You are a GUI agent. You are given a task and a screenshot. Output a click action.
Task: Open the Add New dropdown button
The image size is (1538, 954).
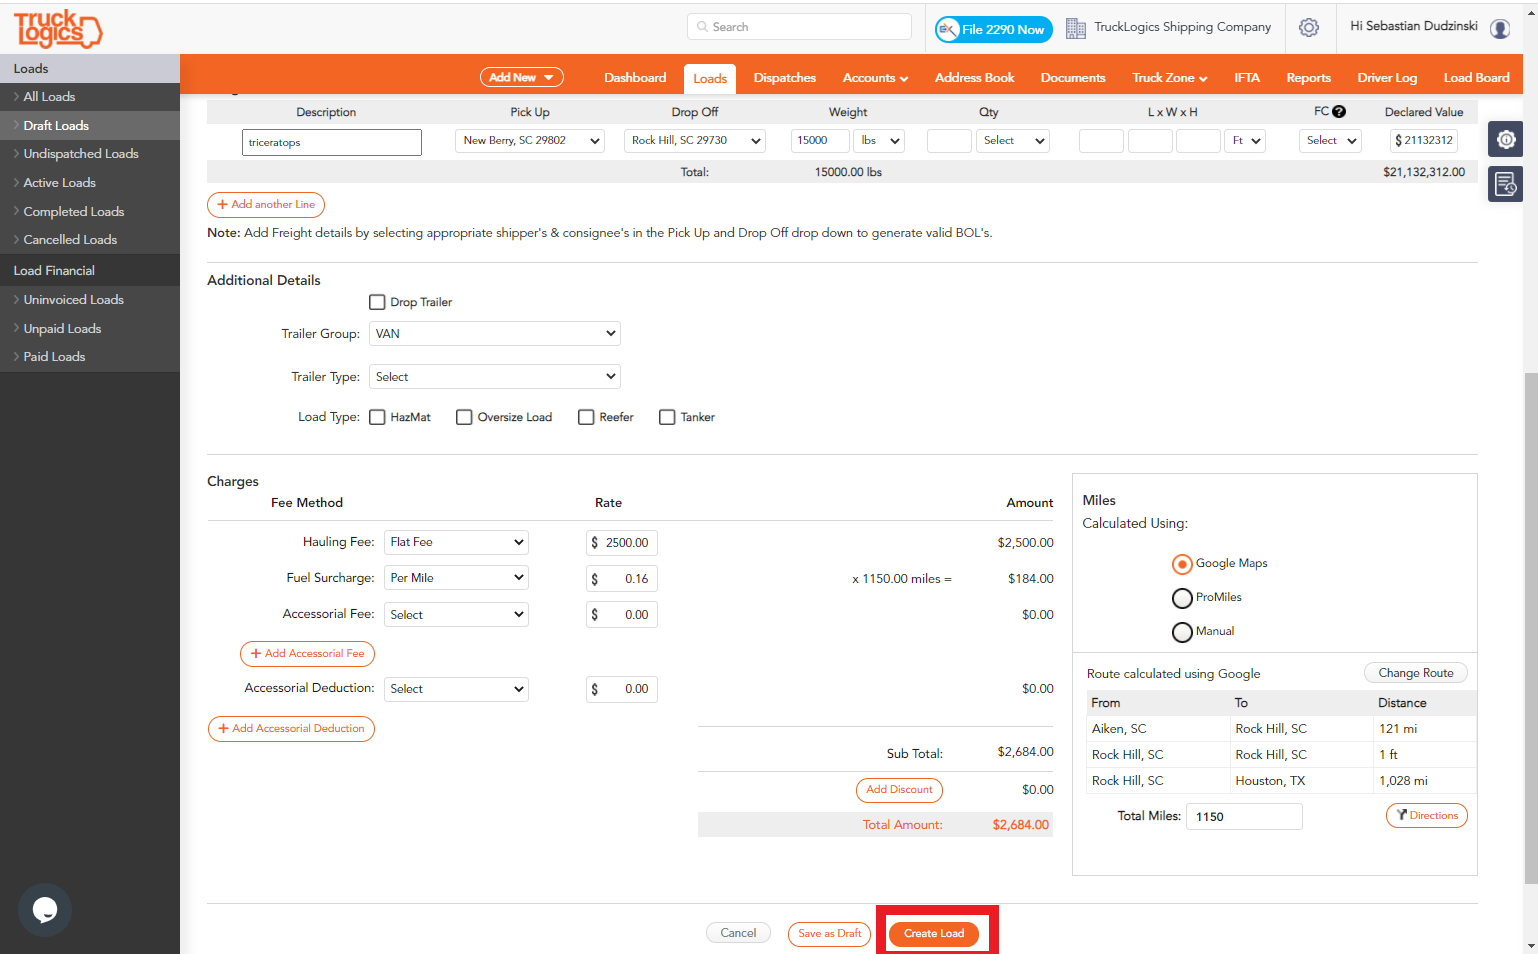(521, 77)
